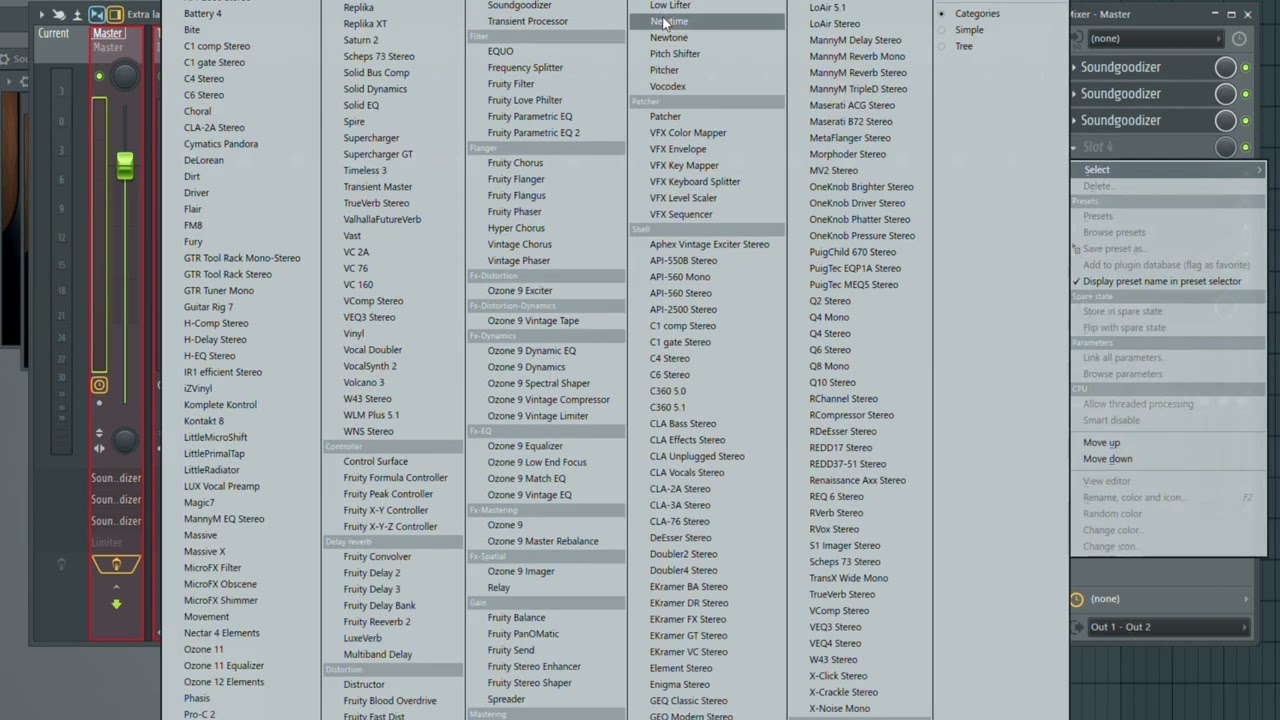
Task: Click the Master track pan knob
Action: 125,76
